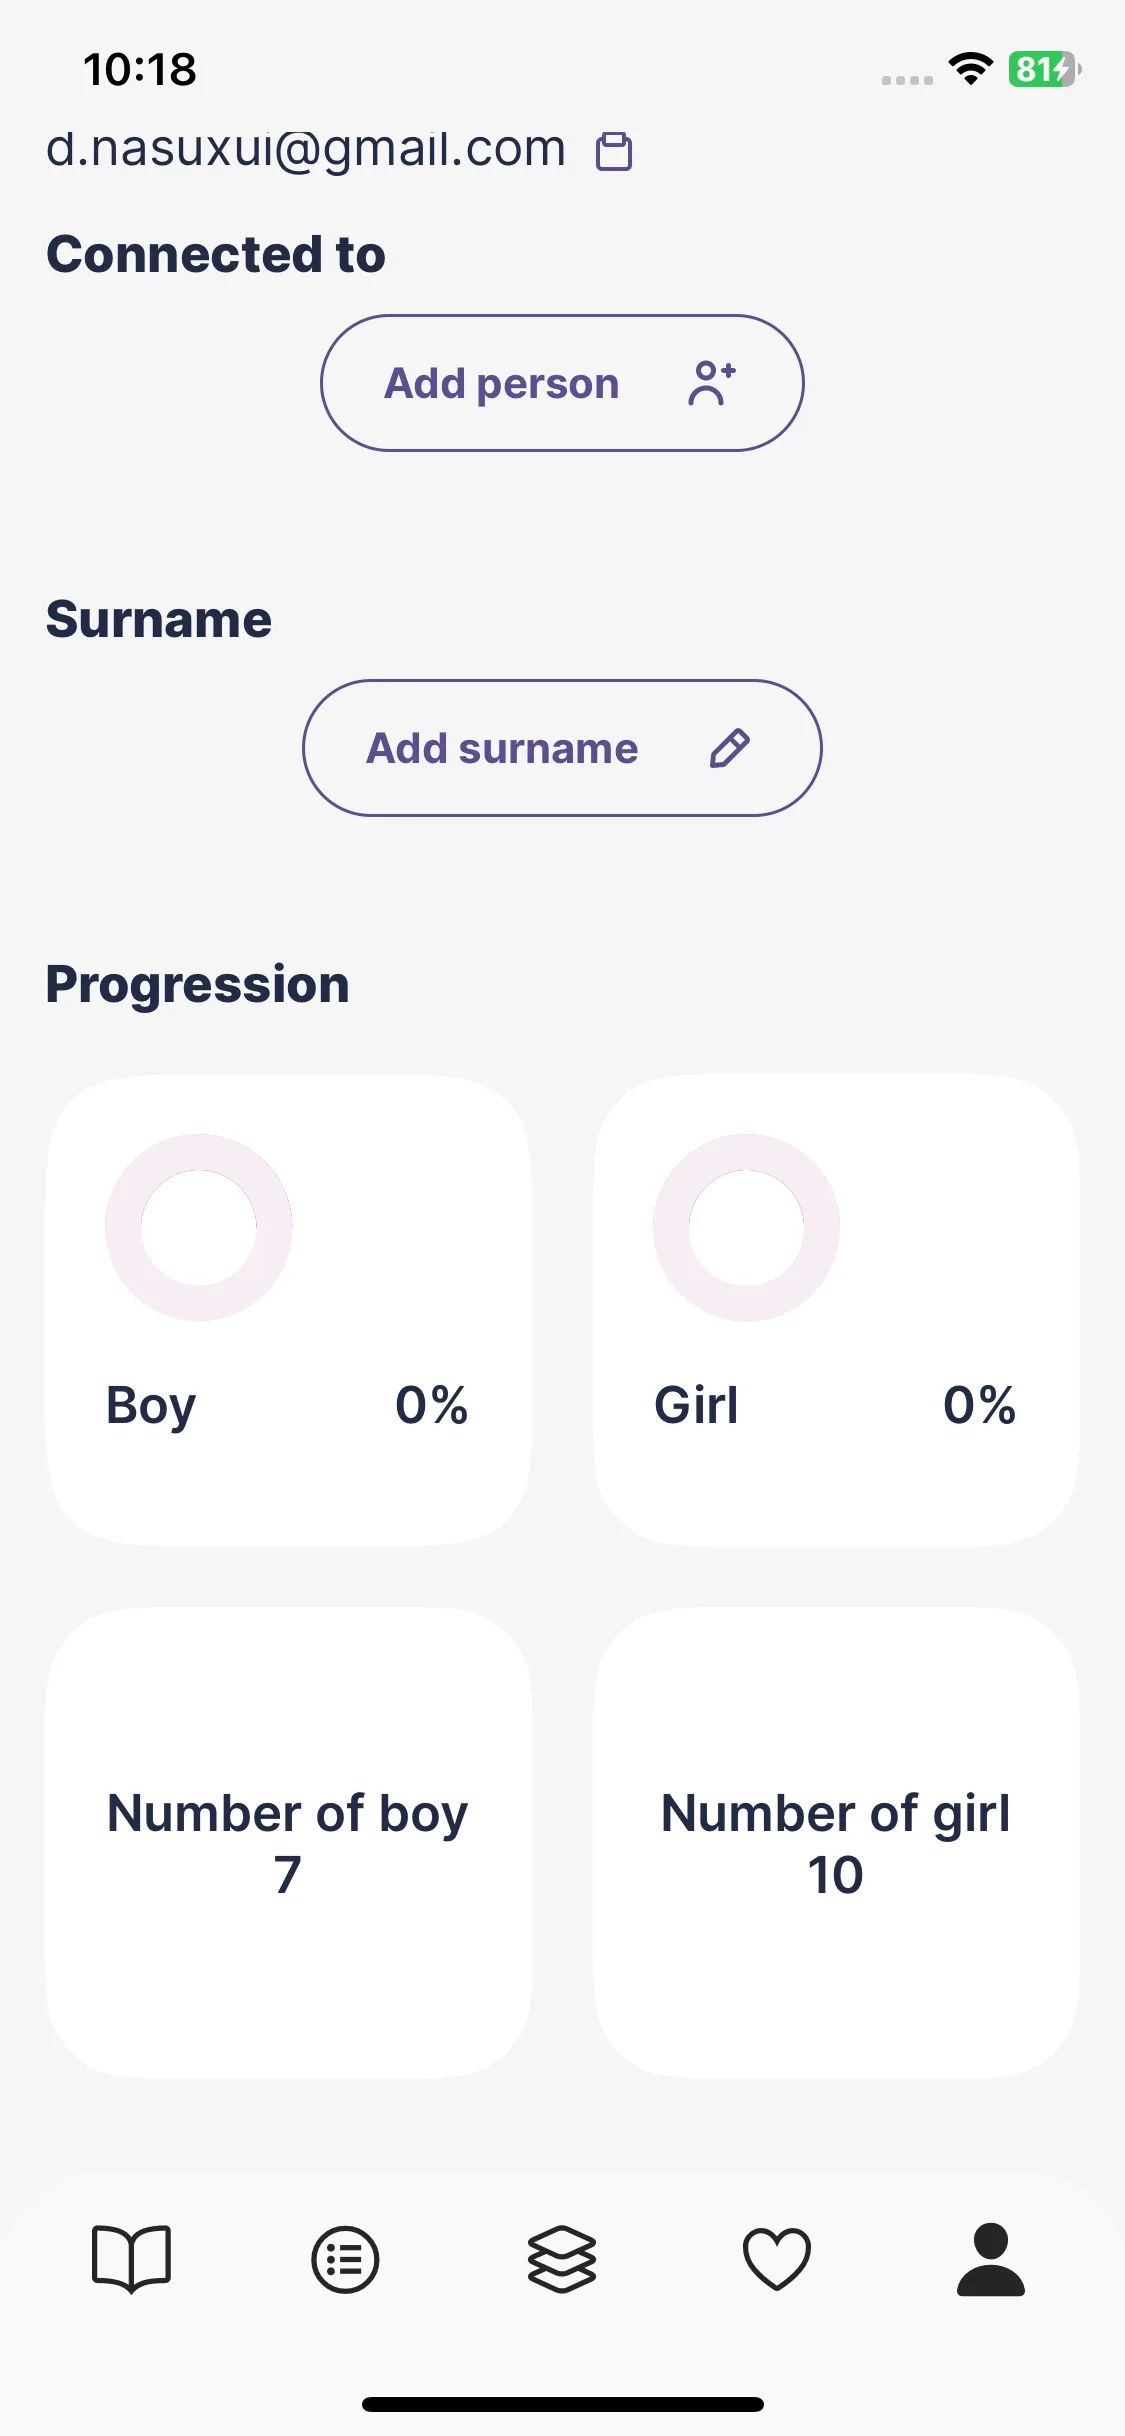Open the book tab in bottom bar
This screenshot has width=1125, height=2436.
coord(131,2259)
